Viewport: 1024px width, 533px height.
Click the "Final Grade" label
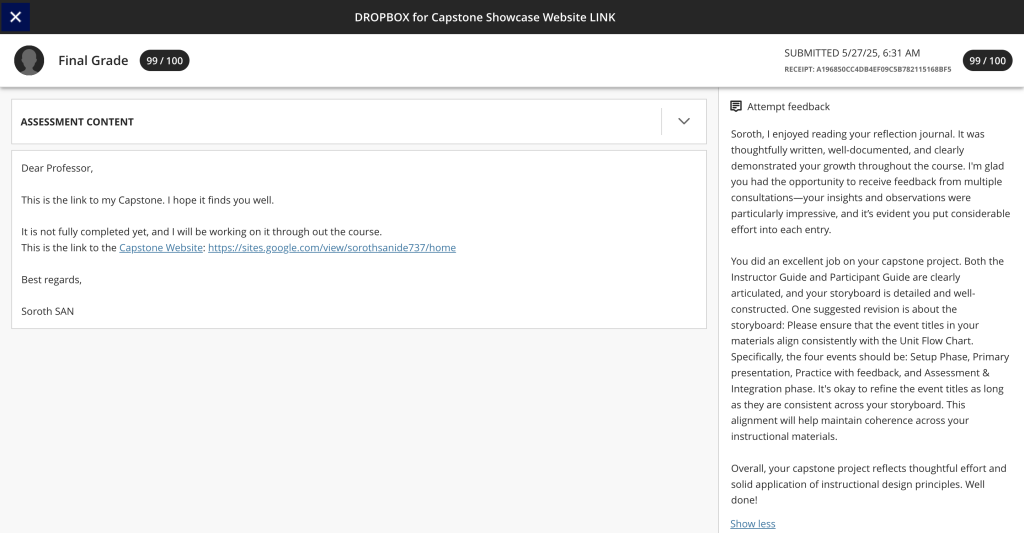point(93,61)
